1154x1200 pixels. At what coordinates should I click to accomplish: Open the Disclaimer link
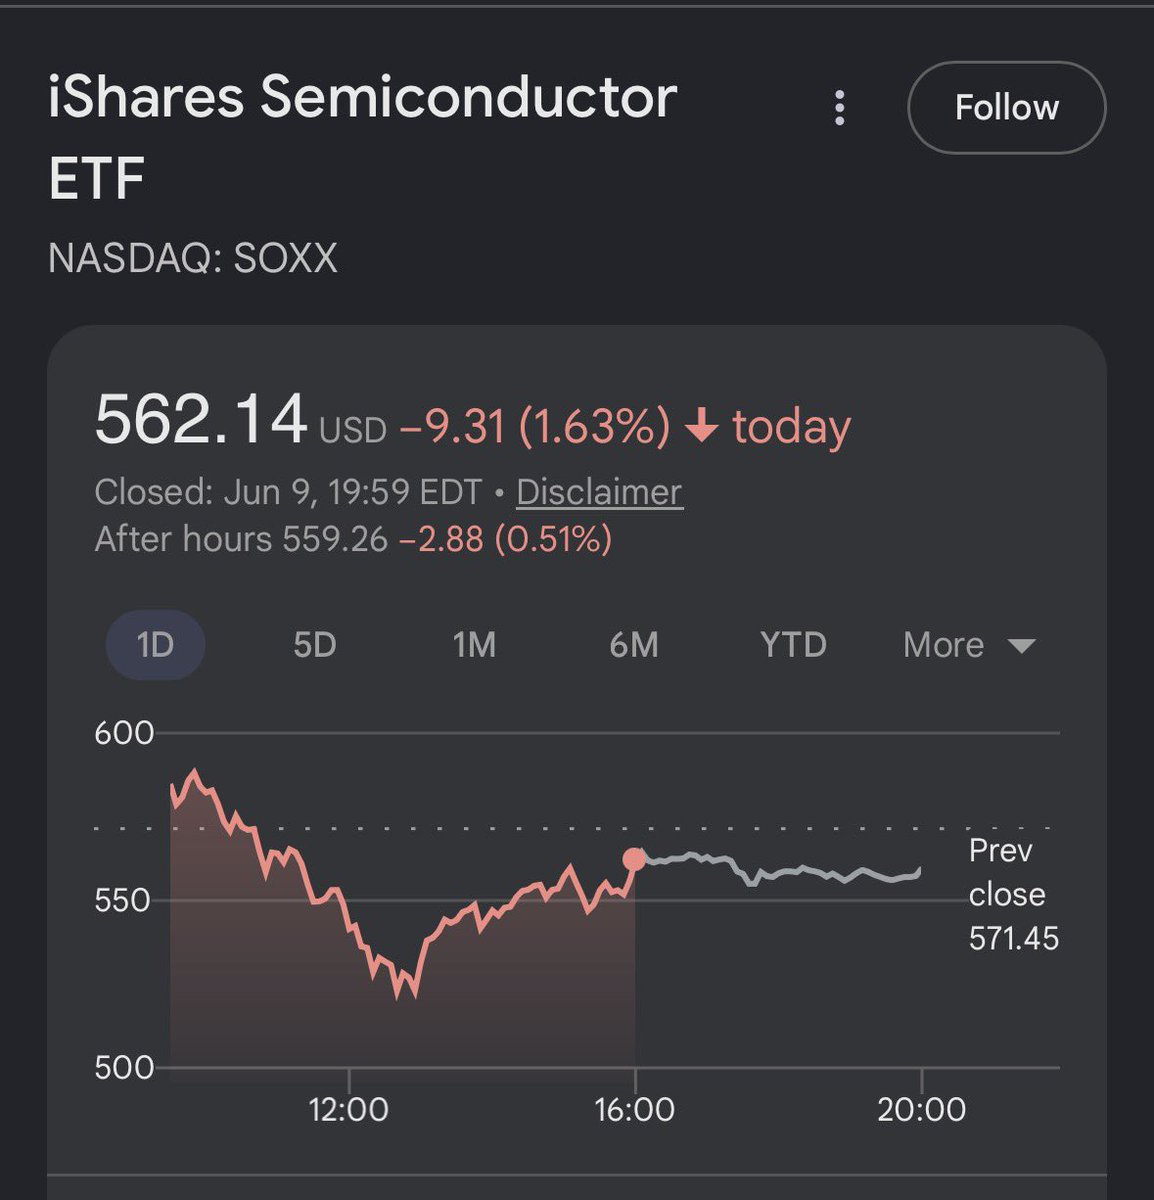pyautogui.click(x=599, y=492)
